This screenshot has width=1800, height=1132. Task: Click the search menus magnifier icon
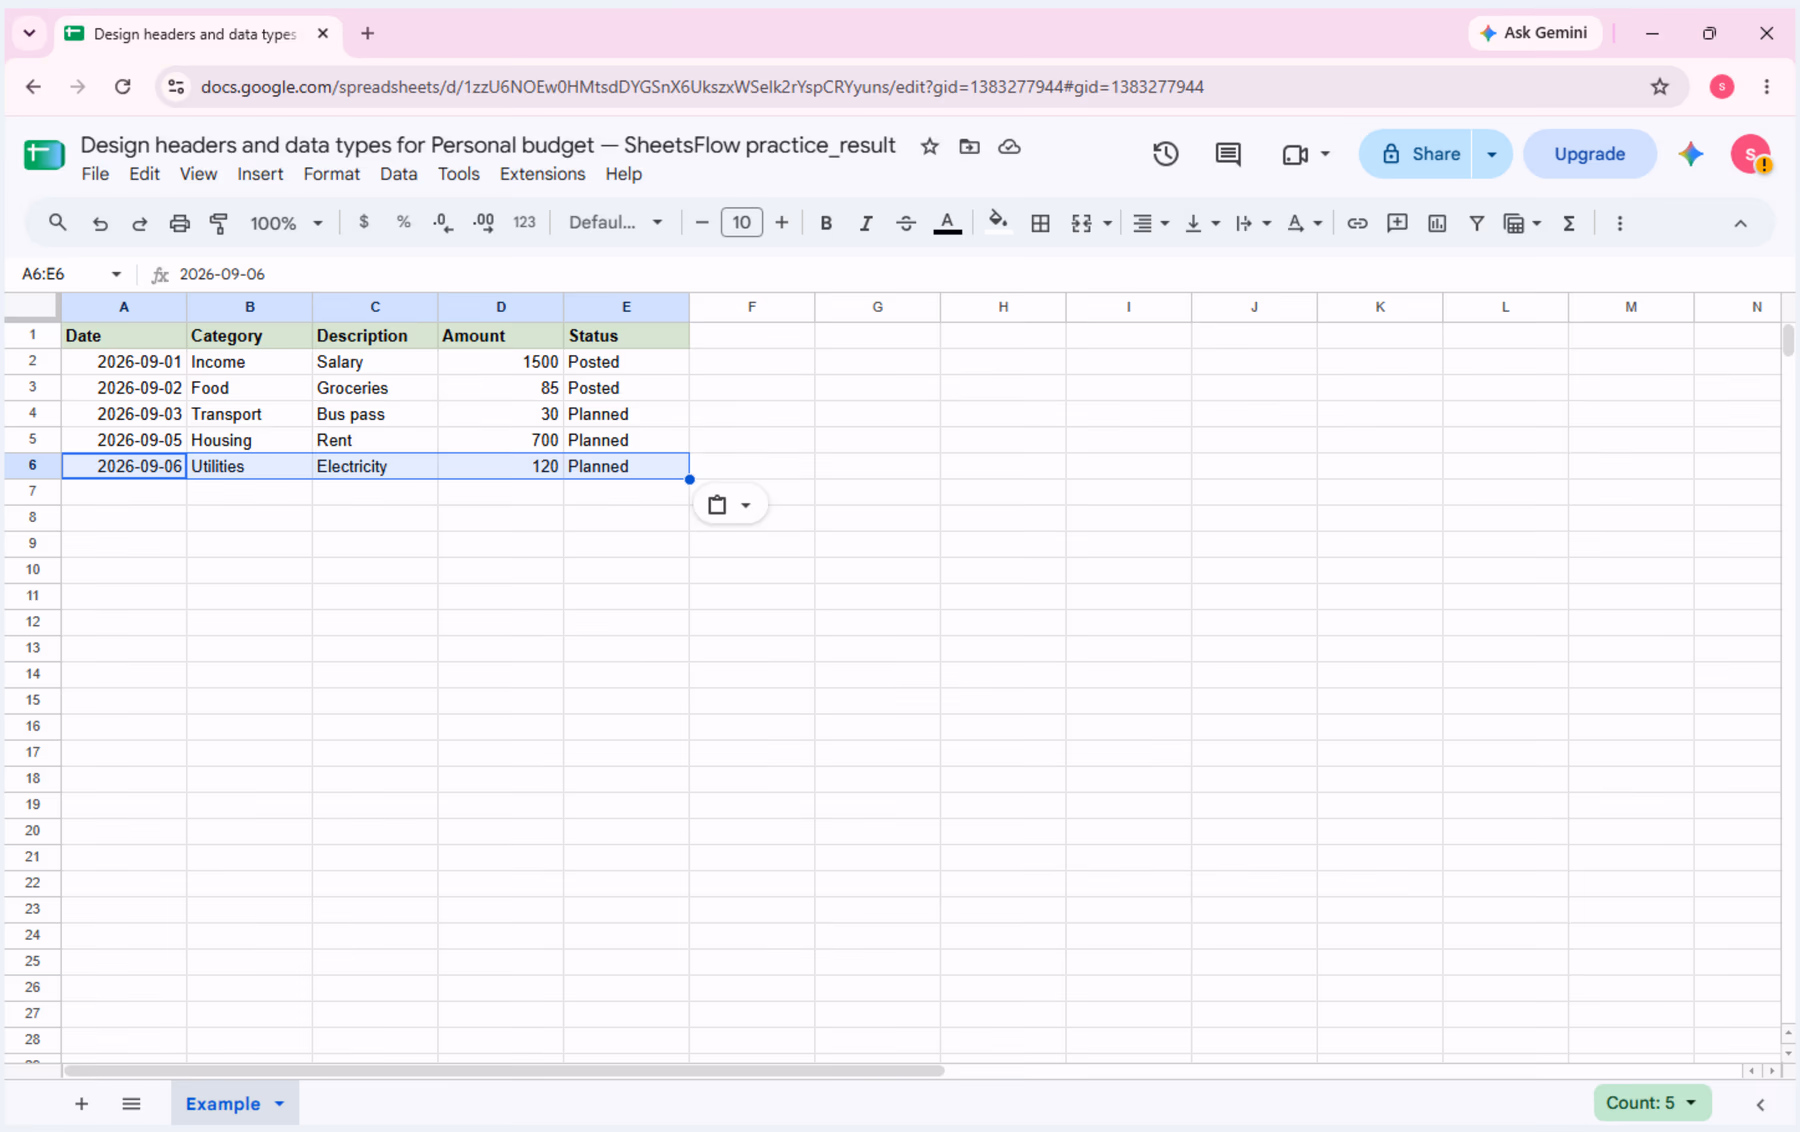57,223
